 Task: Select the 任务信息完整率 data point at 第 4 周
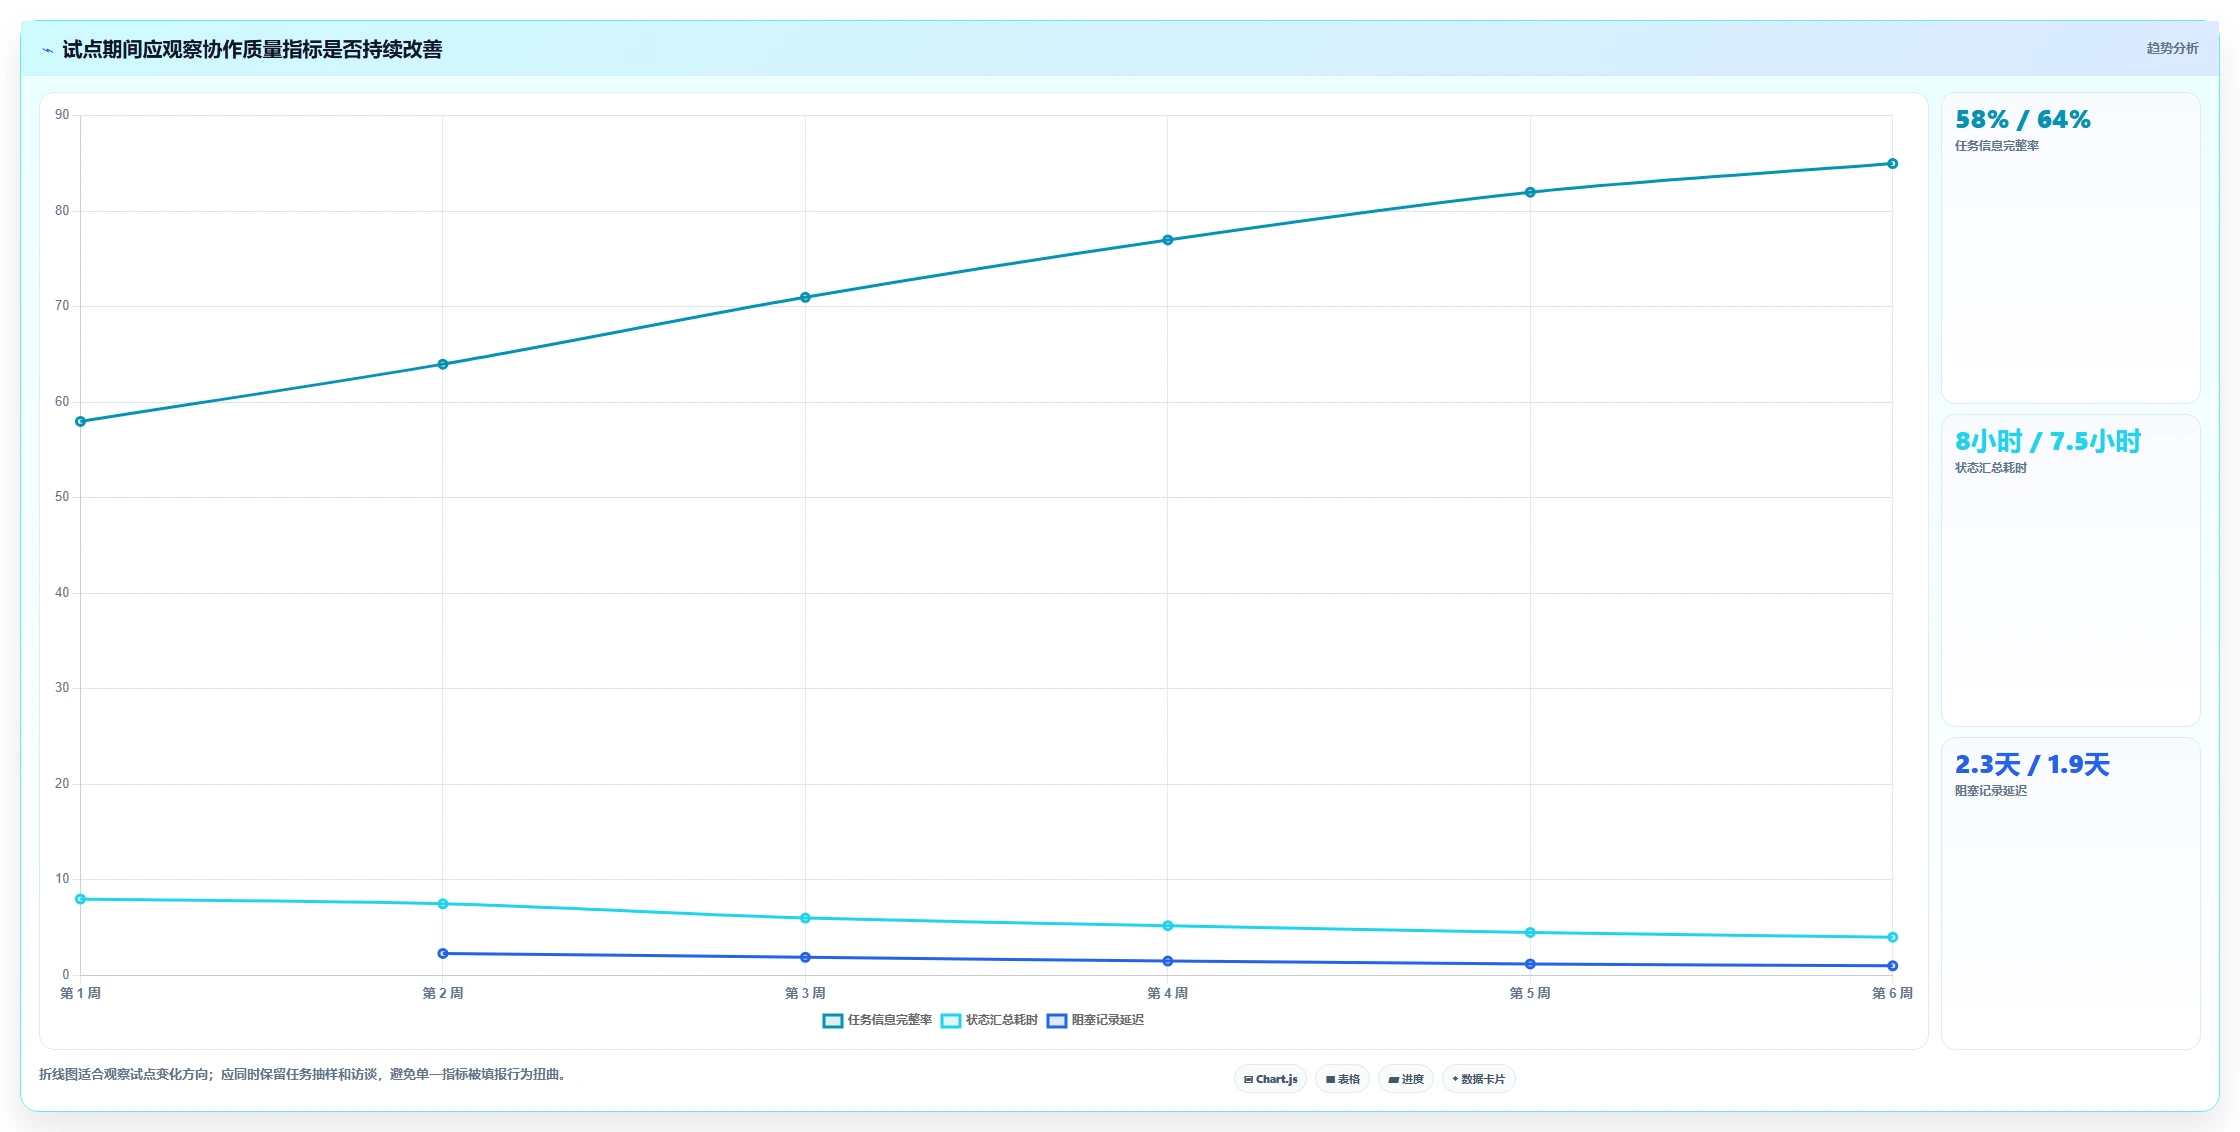(x=1168, y=240)
